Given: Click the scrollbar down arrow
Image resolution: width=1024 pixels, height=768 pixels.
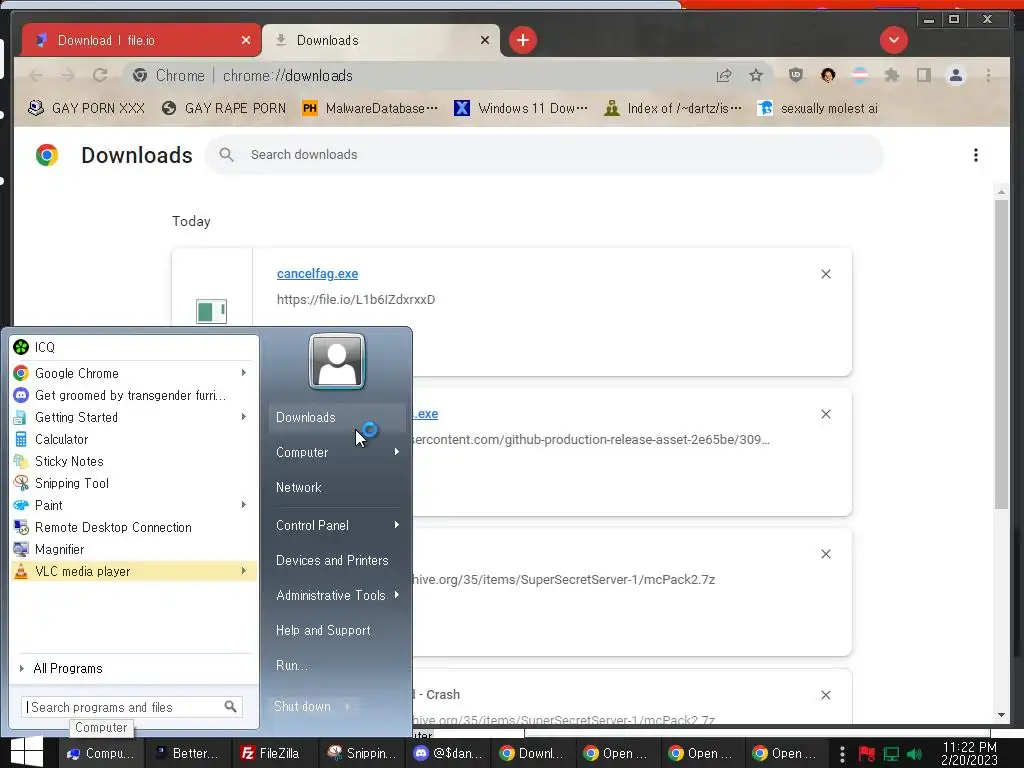Looking at the screenshot, I should (x=1001, y=715).
